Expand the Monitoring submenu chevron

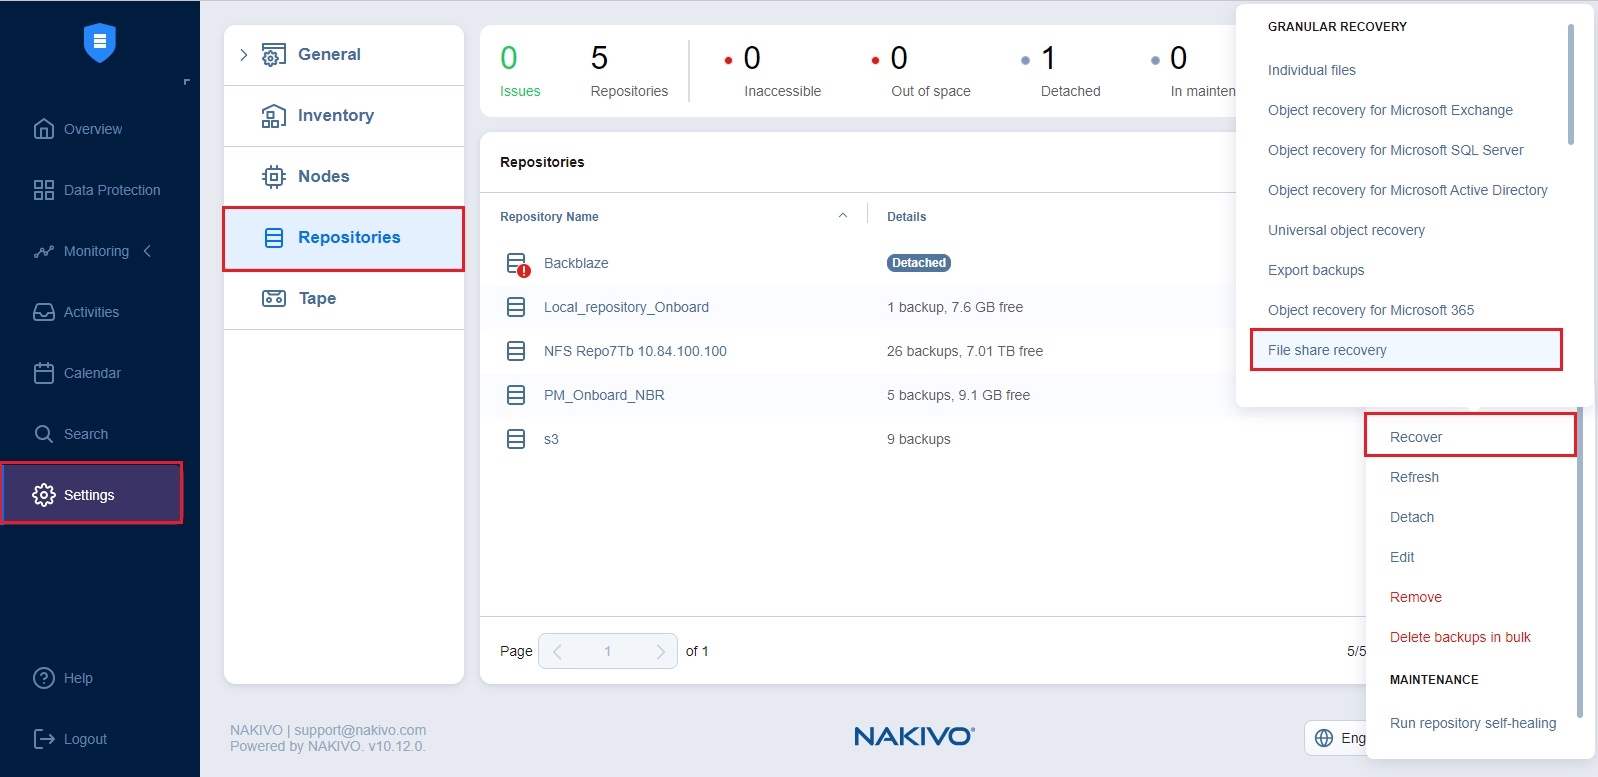(x=148, y=251)
